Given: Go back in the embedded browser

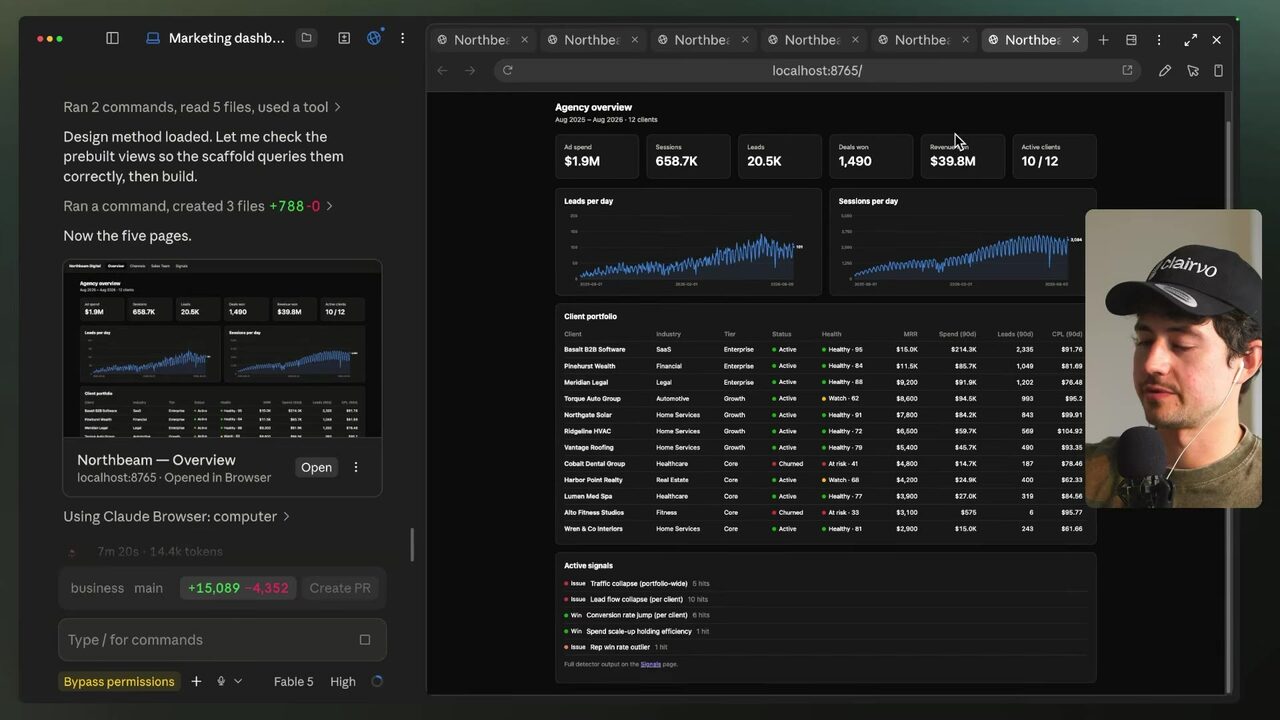Looking at the screenshot, I should 442,70.
